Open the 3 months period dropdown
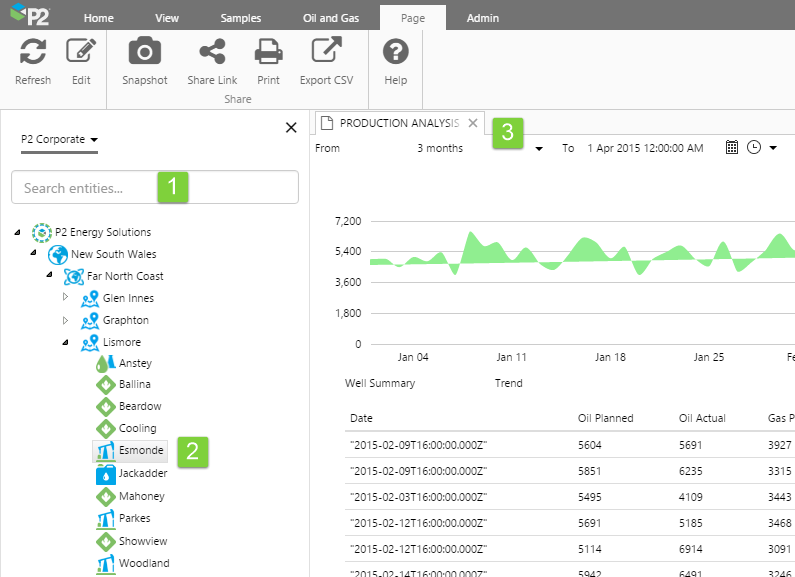 click(539, 149)
